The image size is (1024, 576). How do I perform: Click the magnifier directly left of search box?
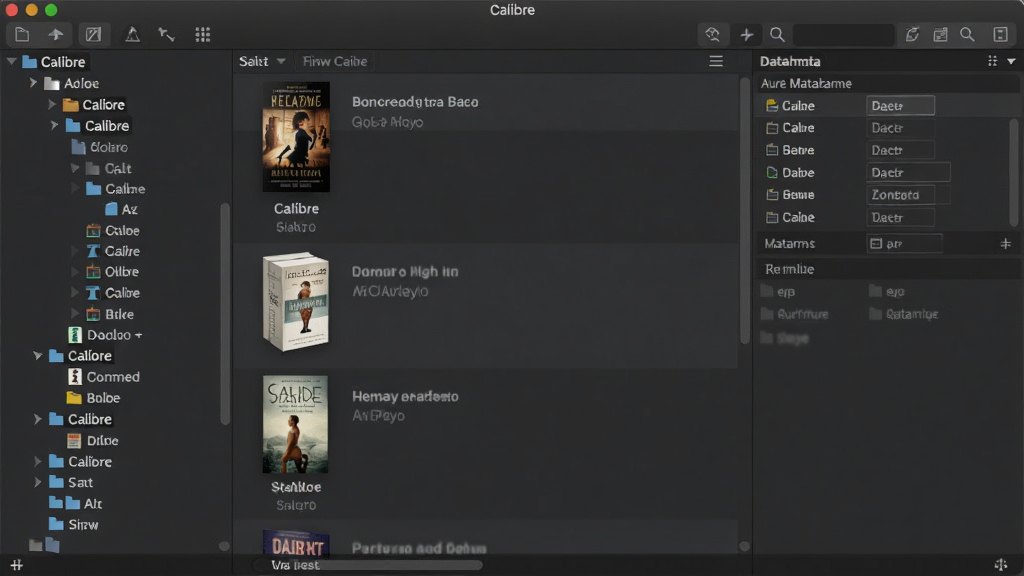click(x=776, y=35)
